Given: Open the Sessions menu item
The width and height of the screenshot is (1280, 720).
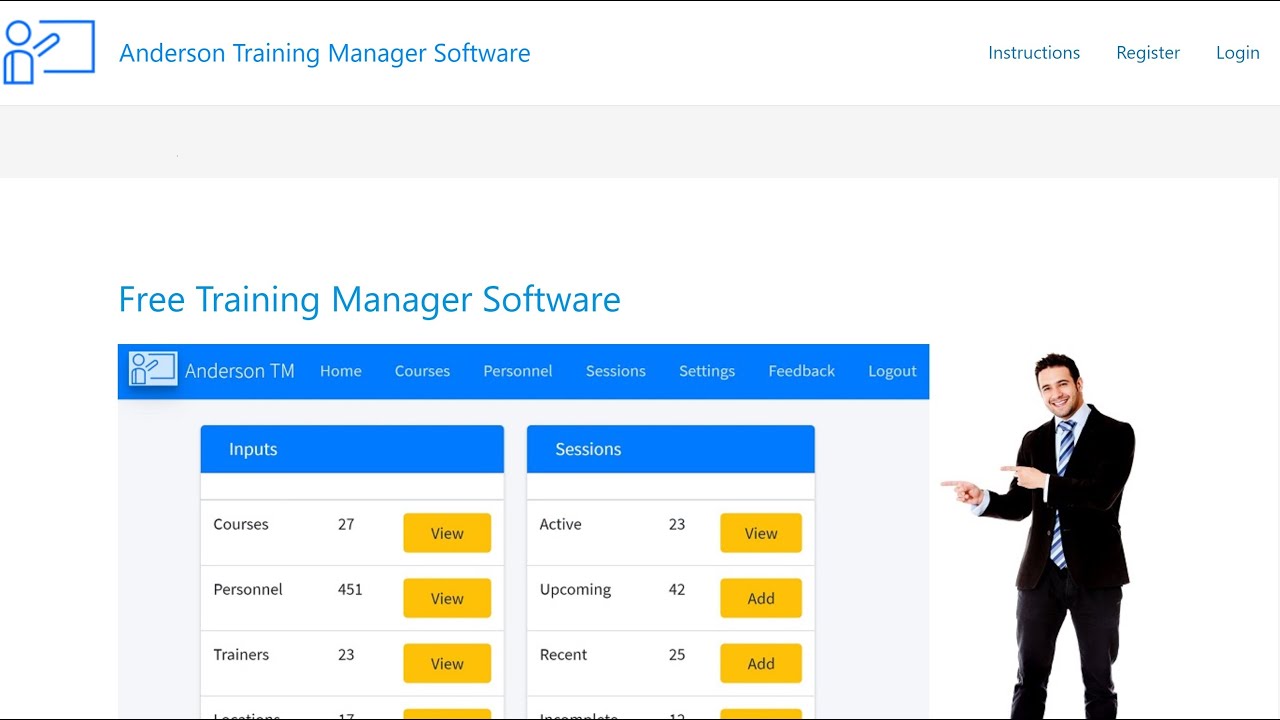Looking at the screenshot, I should [x=616, y=371].
